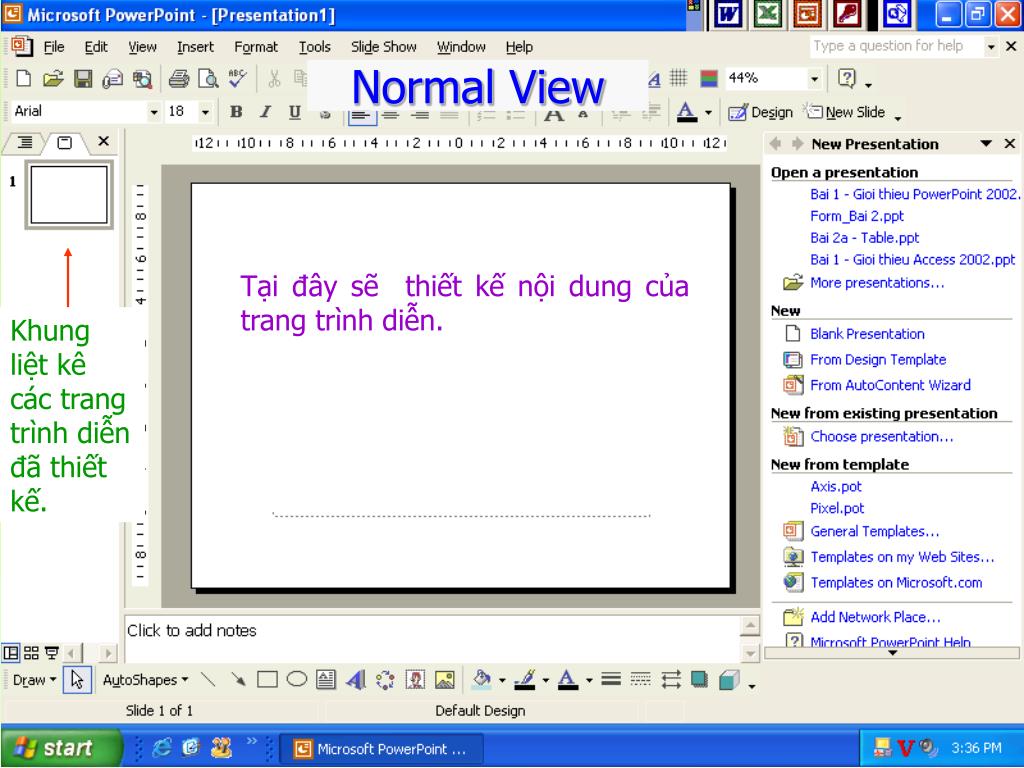Open the Draw menu dropdown
Screen dimensions: 1024x768
coord(34,680)
